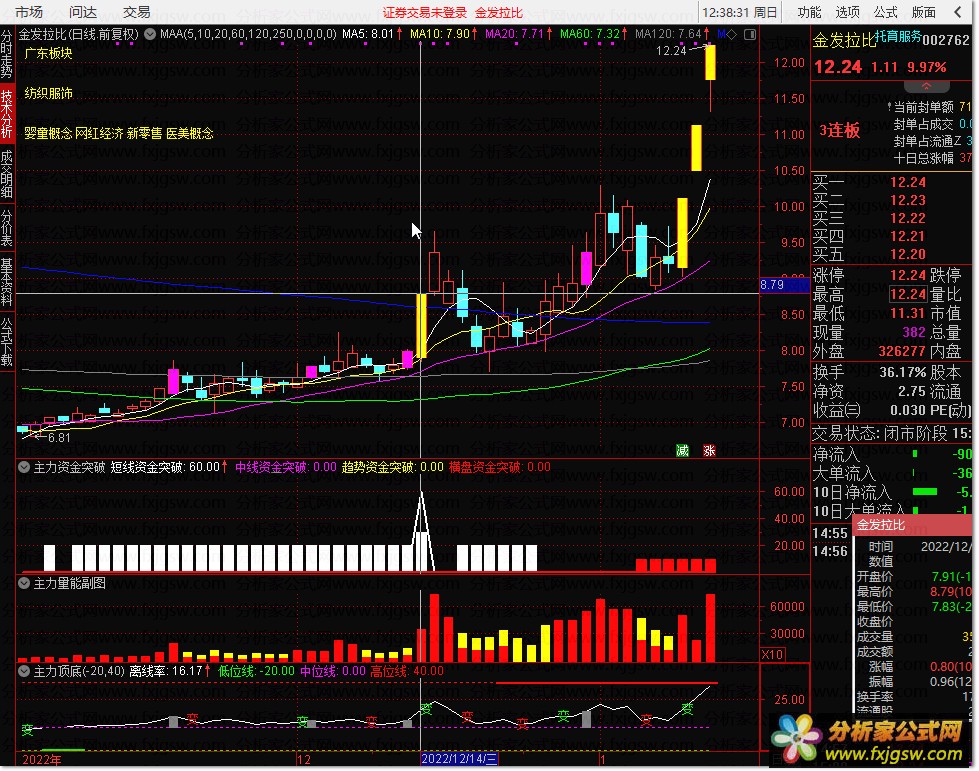This screenshot has width=979, height=771.
Task: Click stock code 002762
Action: (946, 40)
